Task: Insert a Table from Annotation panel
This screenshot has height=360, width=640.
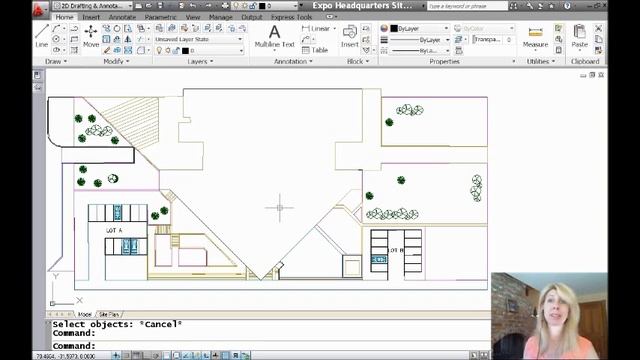Action: pos(315,50)
